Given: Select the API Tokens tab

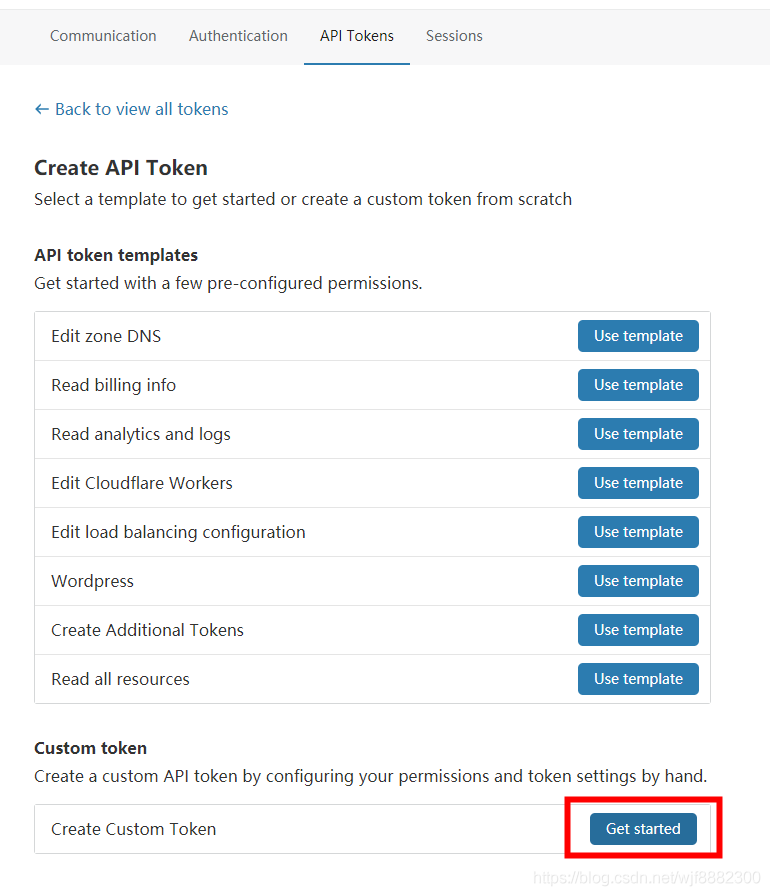Looking at the screenshot, I should pyautogui.click(x=357, y=36).
